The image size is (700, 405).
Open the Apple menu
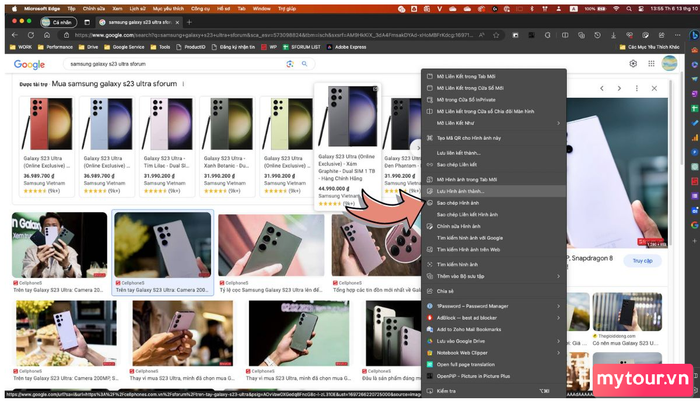[14, 8]
